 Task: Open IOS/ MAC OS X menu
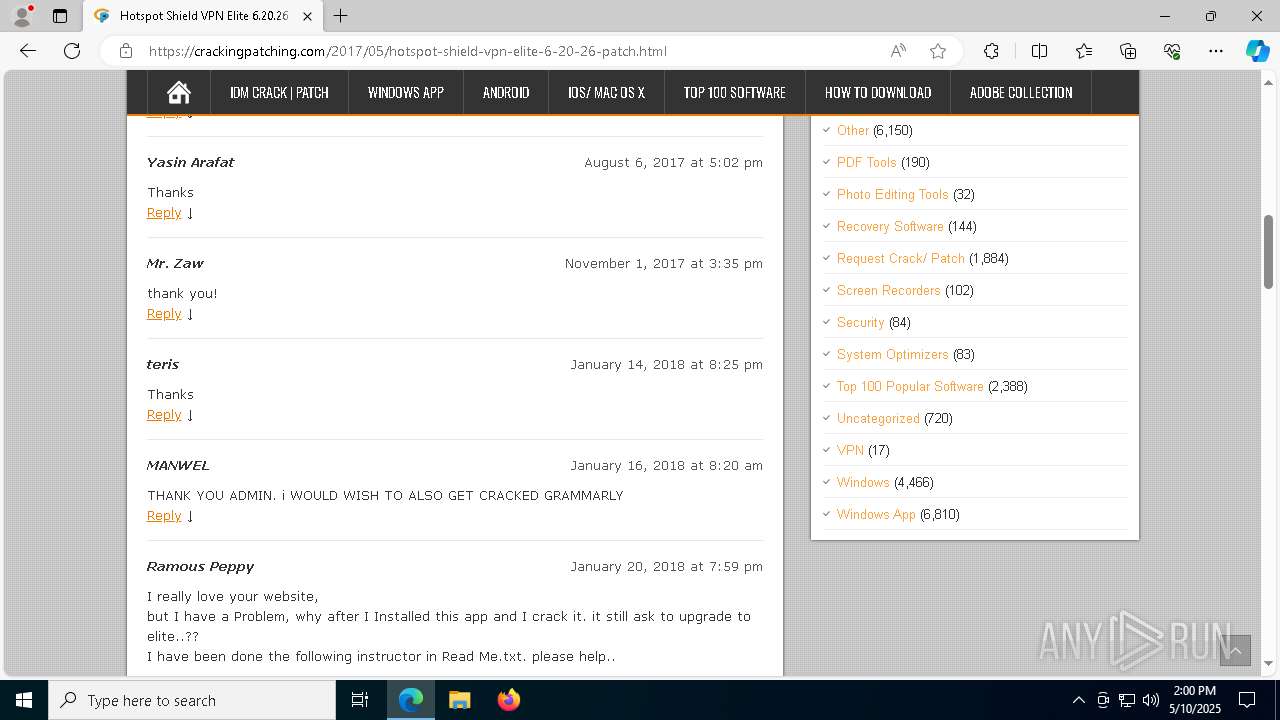606,93
